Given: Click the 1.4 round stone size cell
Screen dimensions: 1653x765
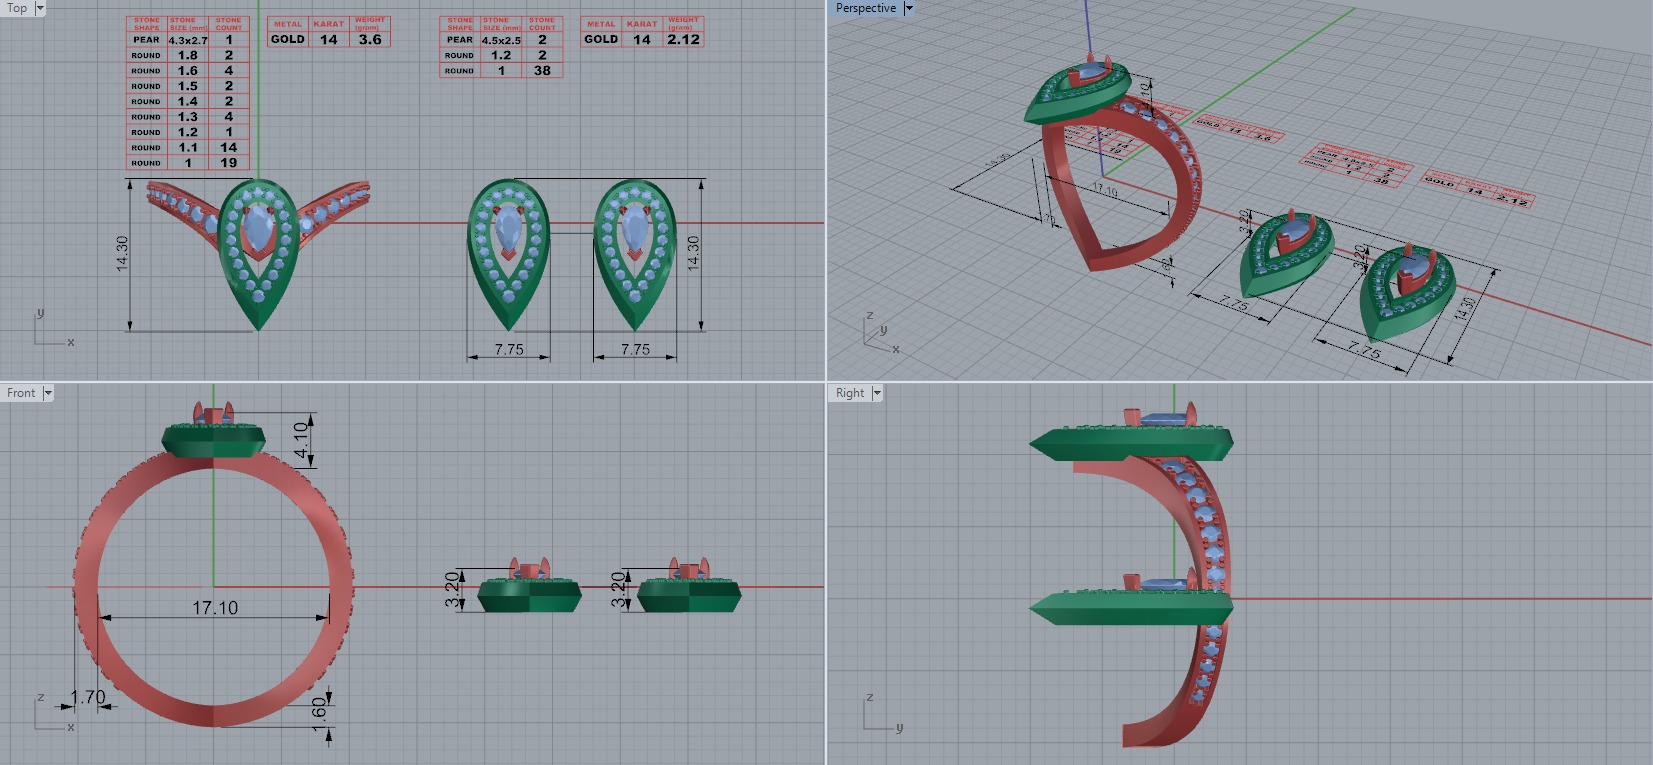Looking at the screenshot, I should pos(188,101).
